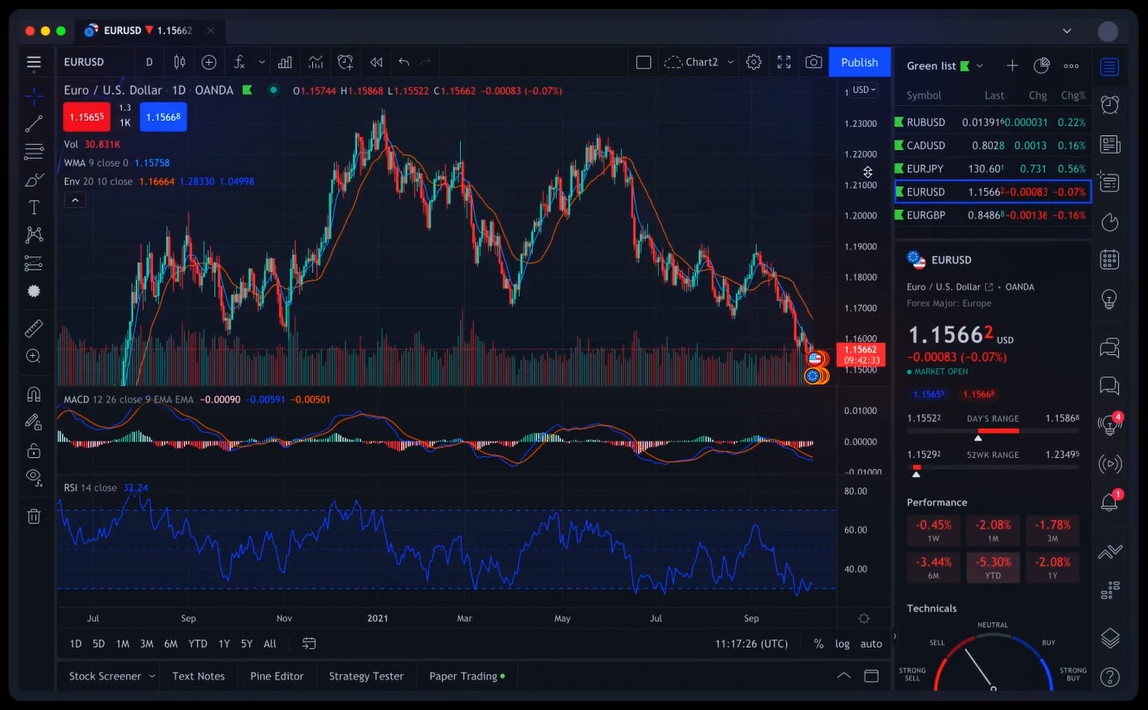Select the ruler measure tool
This screenshot has width=1148, height=710.
[34, 329]
